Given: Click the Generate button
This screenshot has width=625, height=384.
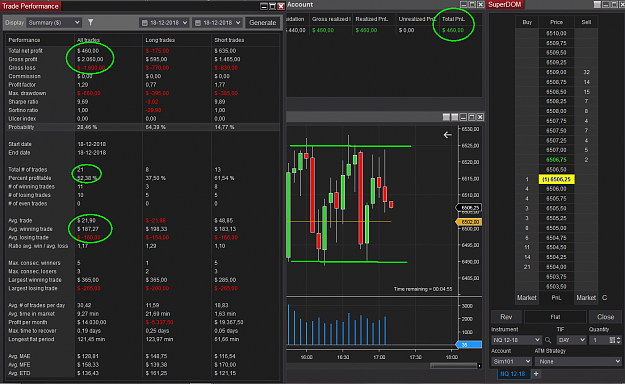Looking at the screenshot, I should [263, 23].
